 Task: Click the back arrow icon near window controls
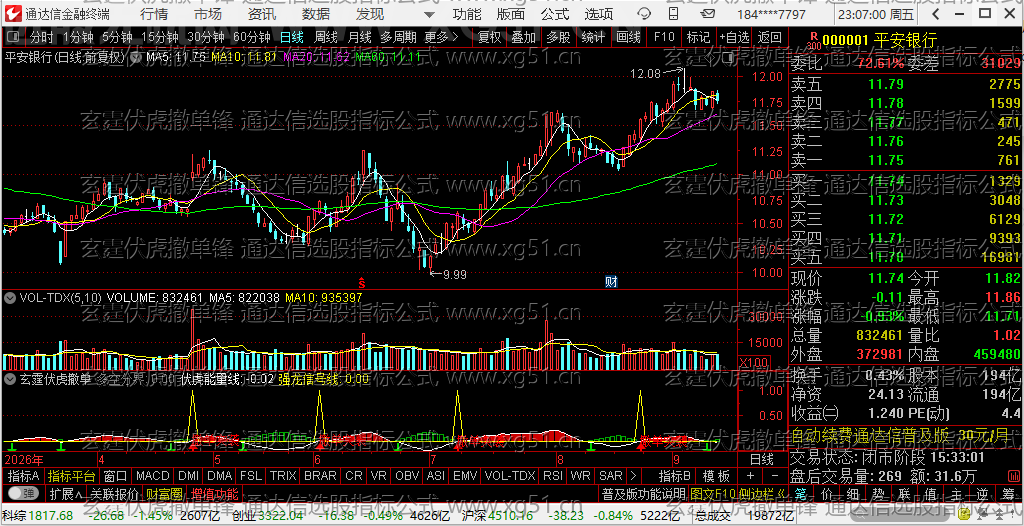[936, 14]
